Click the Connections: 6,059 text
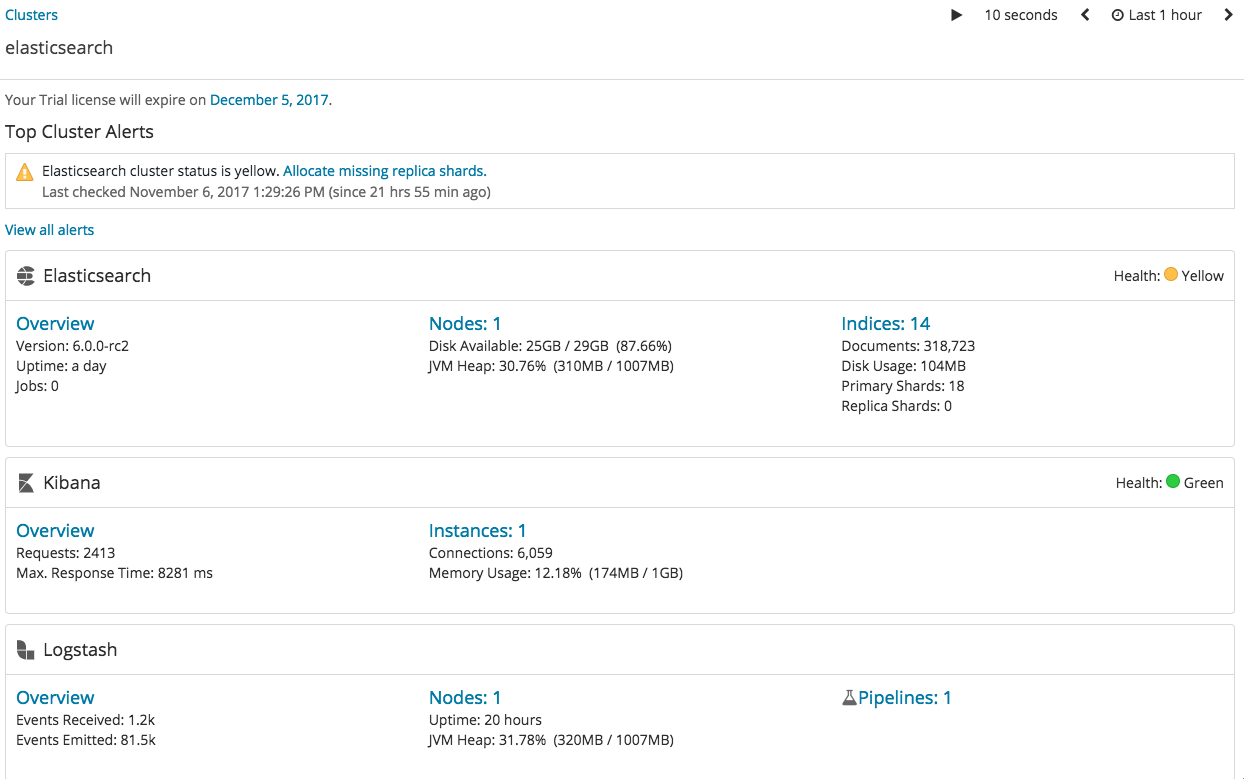 pyautogui.click(x=491, y=553)
